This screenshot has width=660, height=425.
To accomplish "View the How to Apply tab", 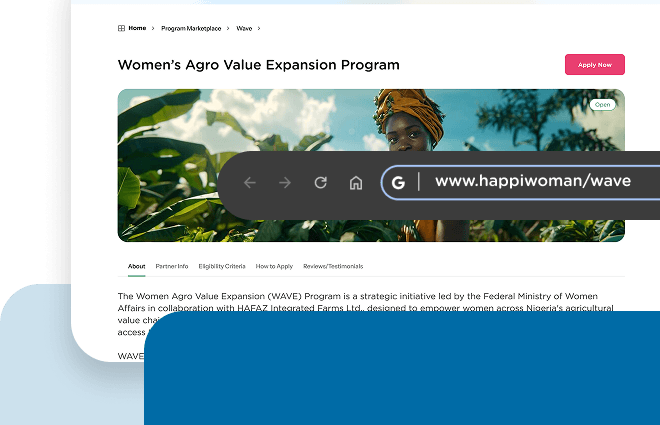I will (274, 266).
